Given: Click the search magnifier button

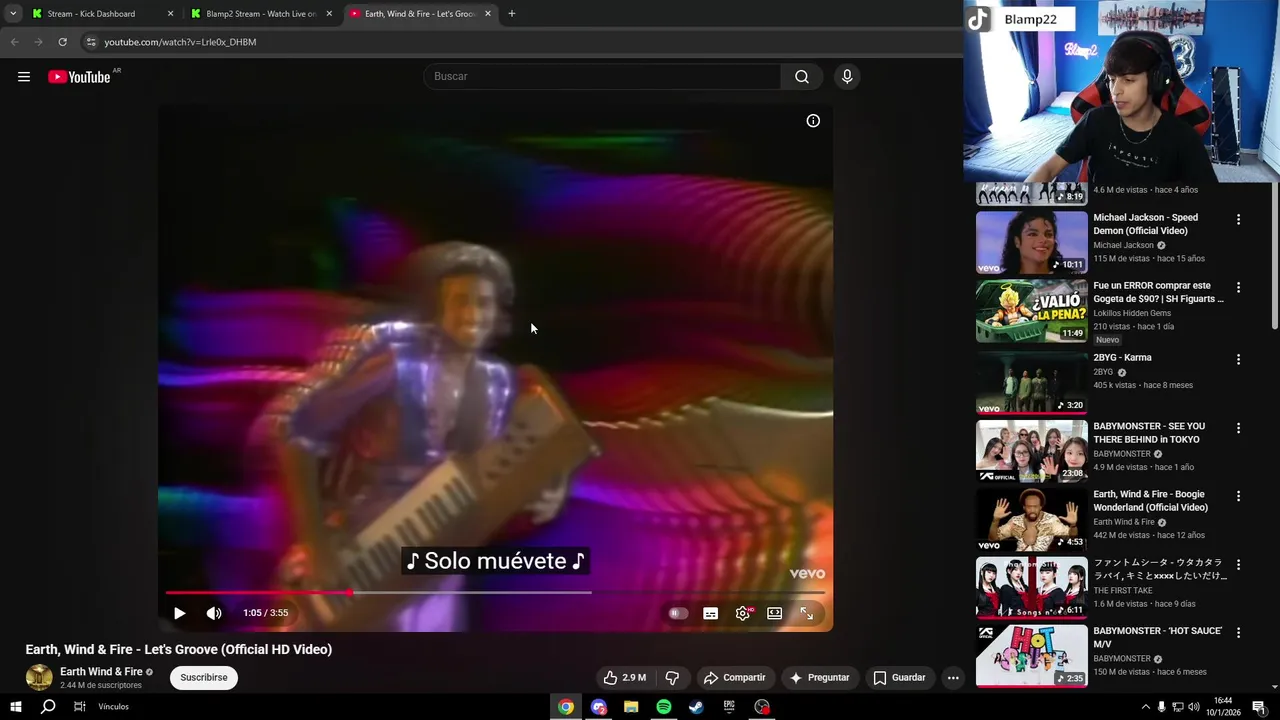Looking at the screenshot, I should tap(802, 77).
